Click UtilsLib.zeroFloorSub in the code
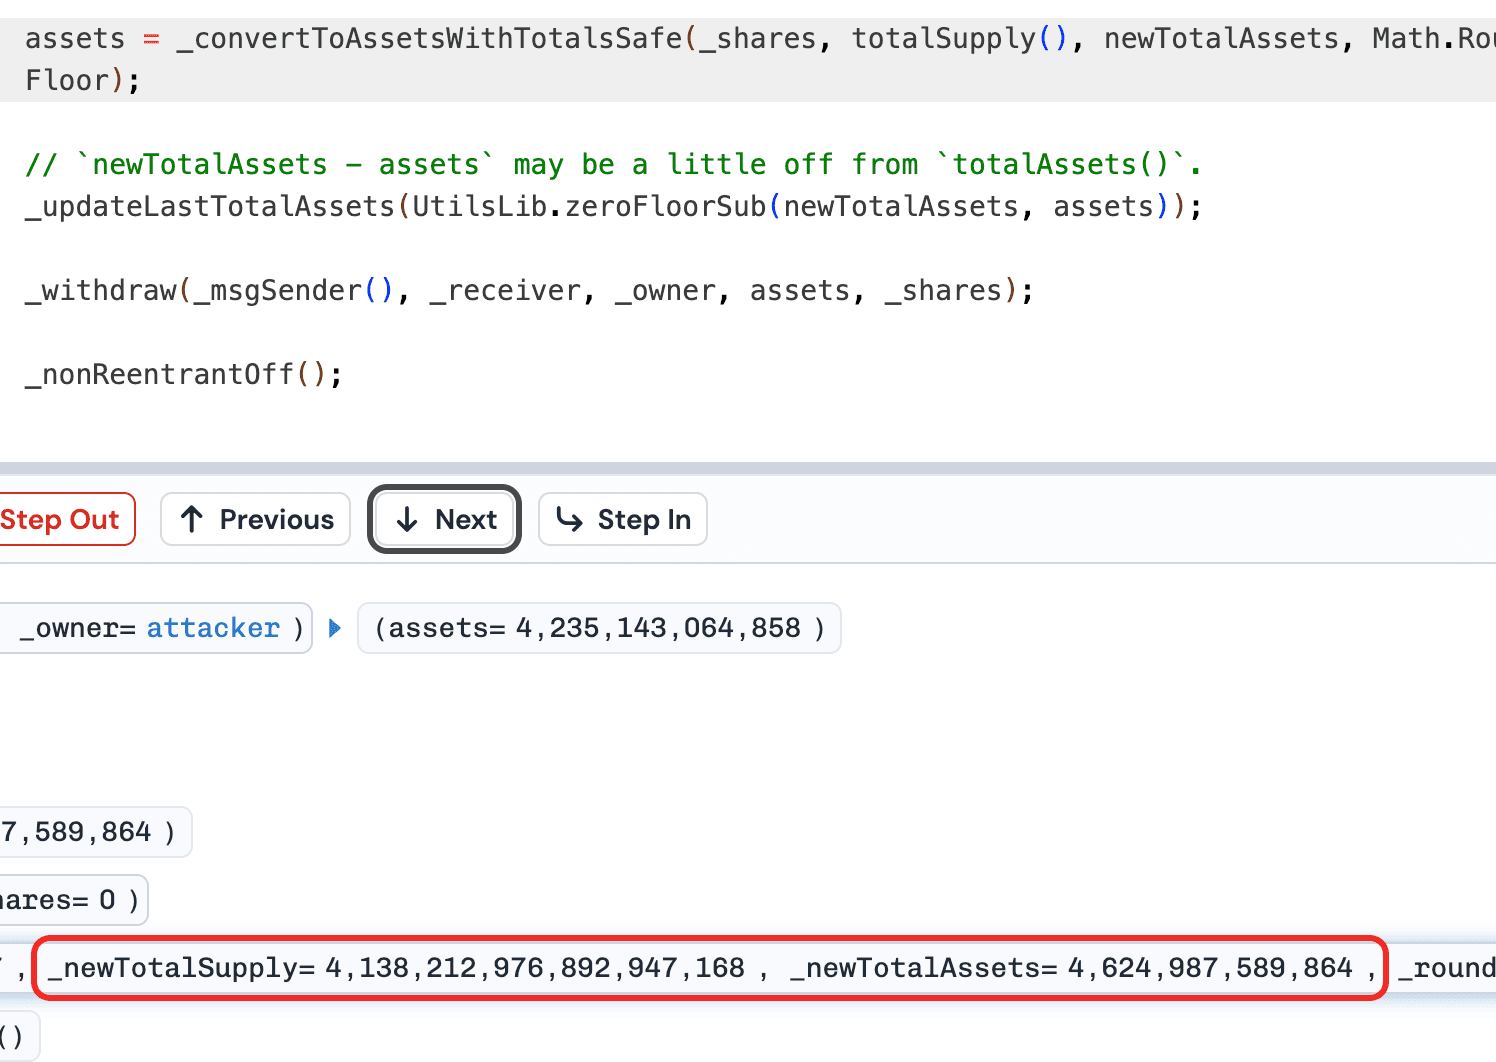This screenshot has width=1496, height=1062. click(x=589, y=206)
